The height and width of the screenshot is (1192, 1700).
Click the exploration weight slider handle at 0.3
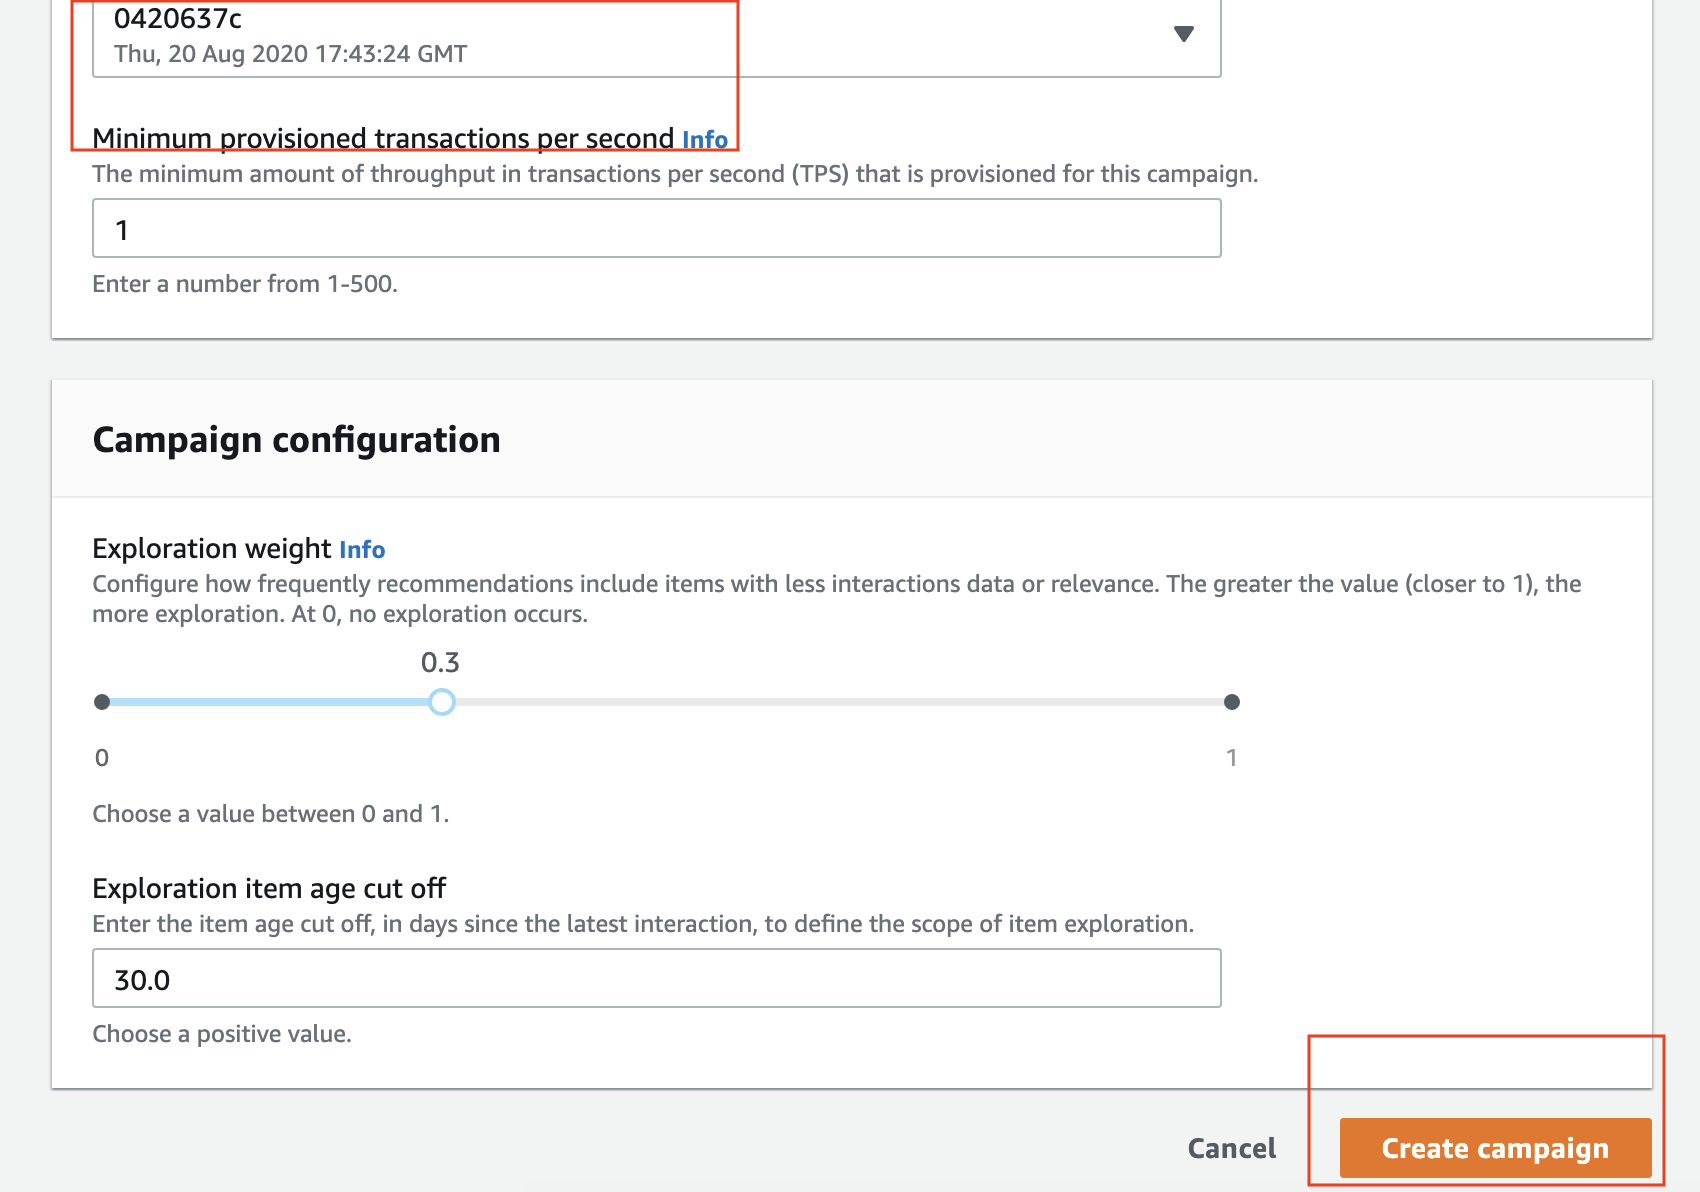click(x=441, y=702)
